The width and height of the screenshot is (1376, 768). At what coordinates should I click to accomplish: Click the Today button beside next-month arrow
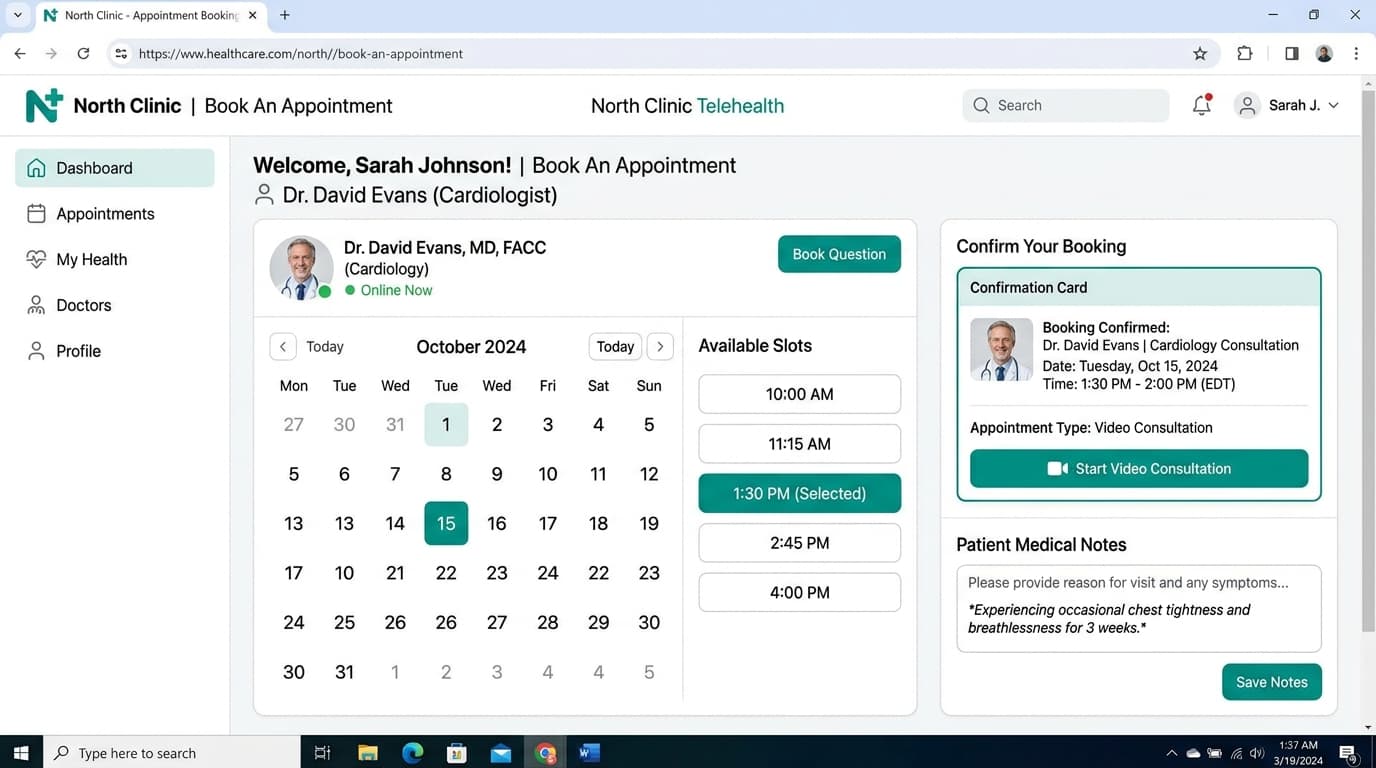(x=615, y=347)
